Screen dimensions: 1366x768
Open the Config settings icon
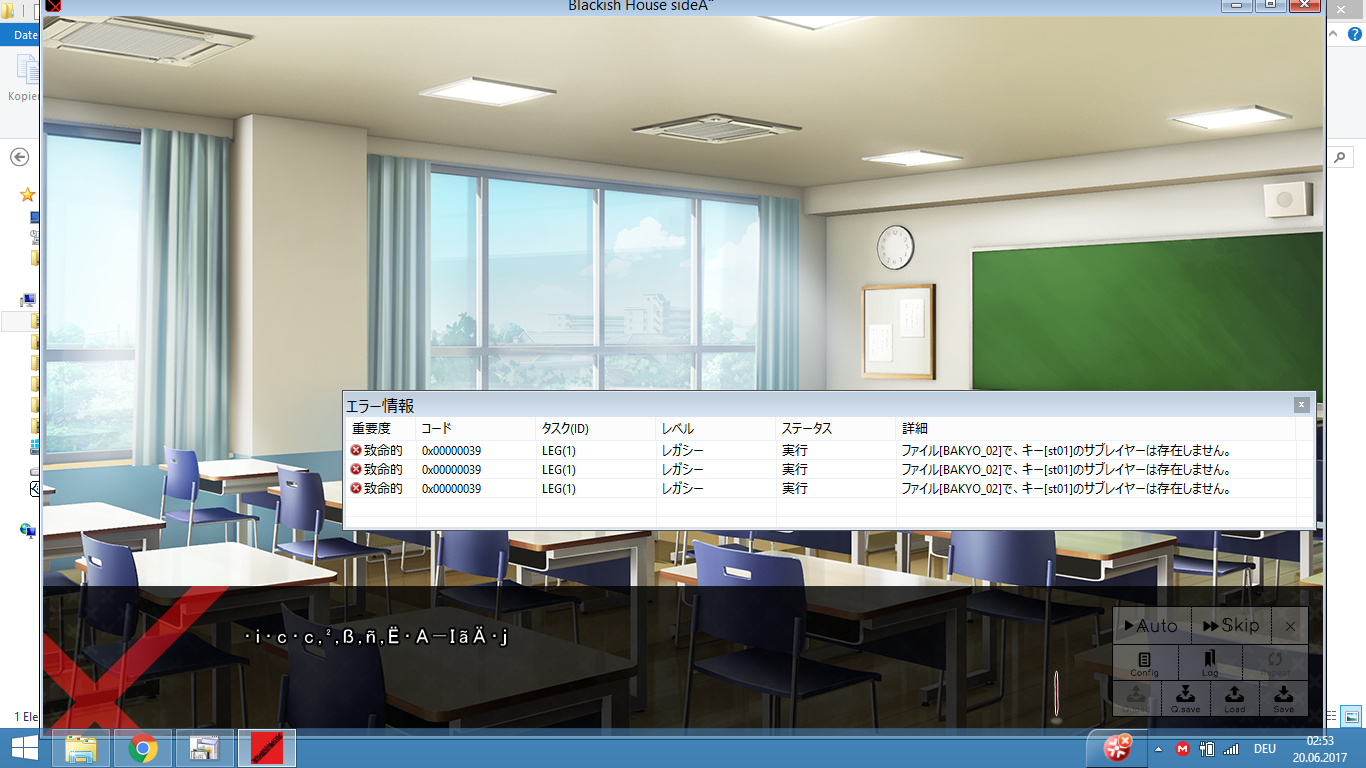point(1145,663)
